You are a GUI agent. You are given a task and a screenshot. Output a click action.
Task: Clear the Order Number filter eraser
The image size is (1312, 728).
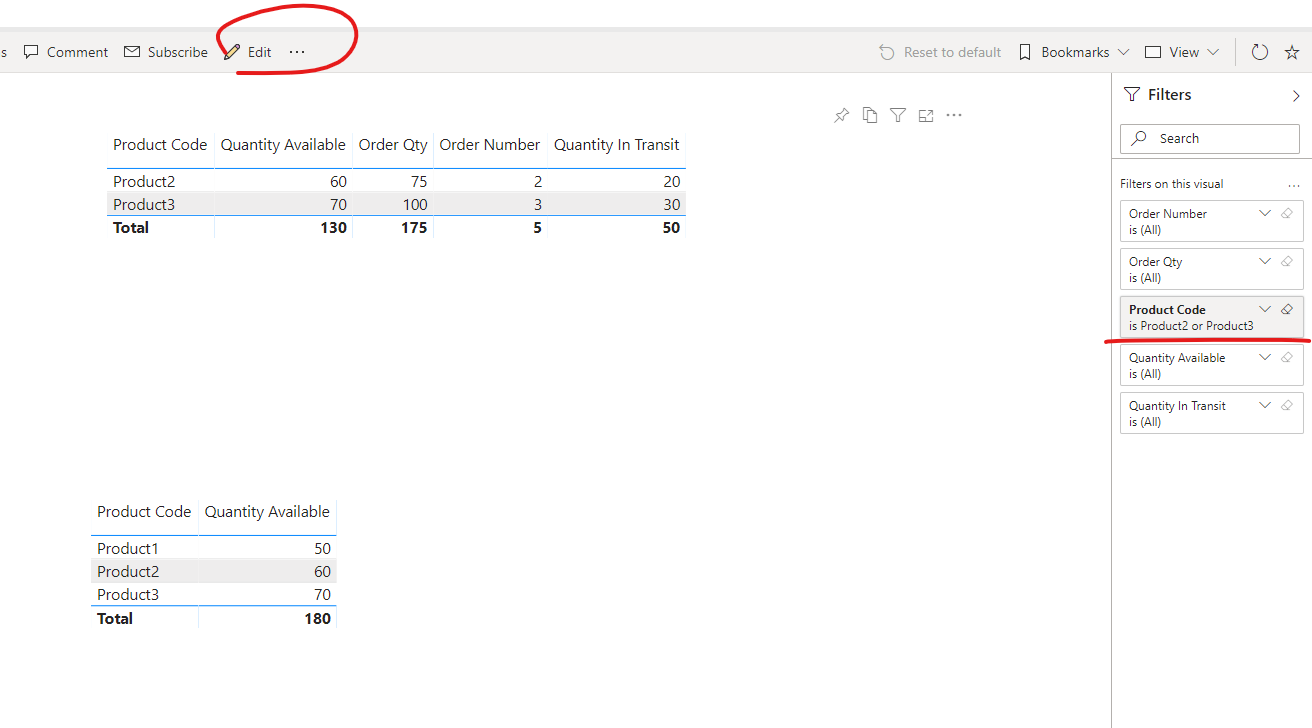point(1287,213)
